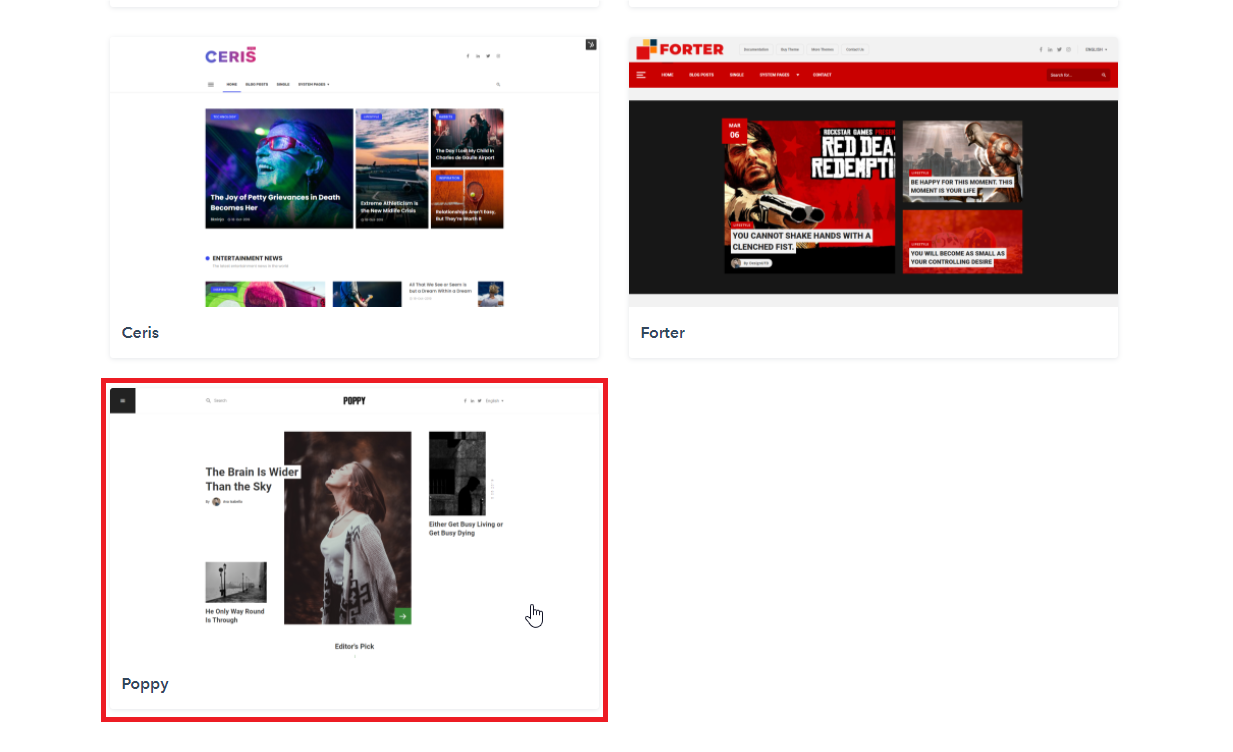The height and width of the screenshot is (752, 1233).
Task: Select the Red Dead Redemption featured image
Action: click(809, 196)
